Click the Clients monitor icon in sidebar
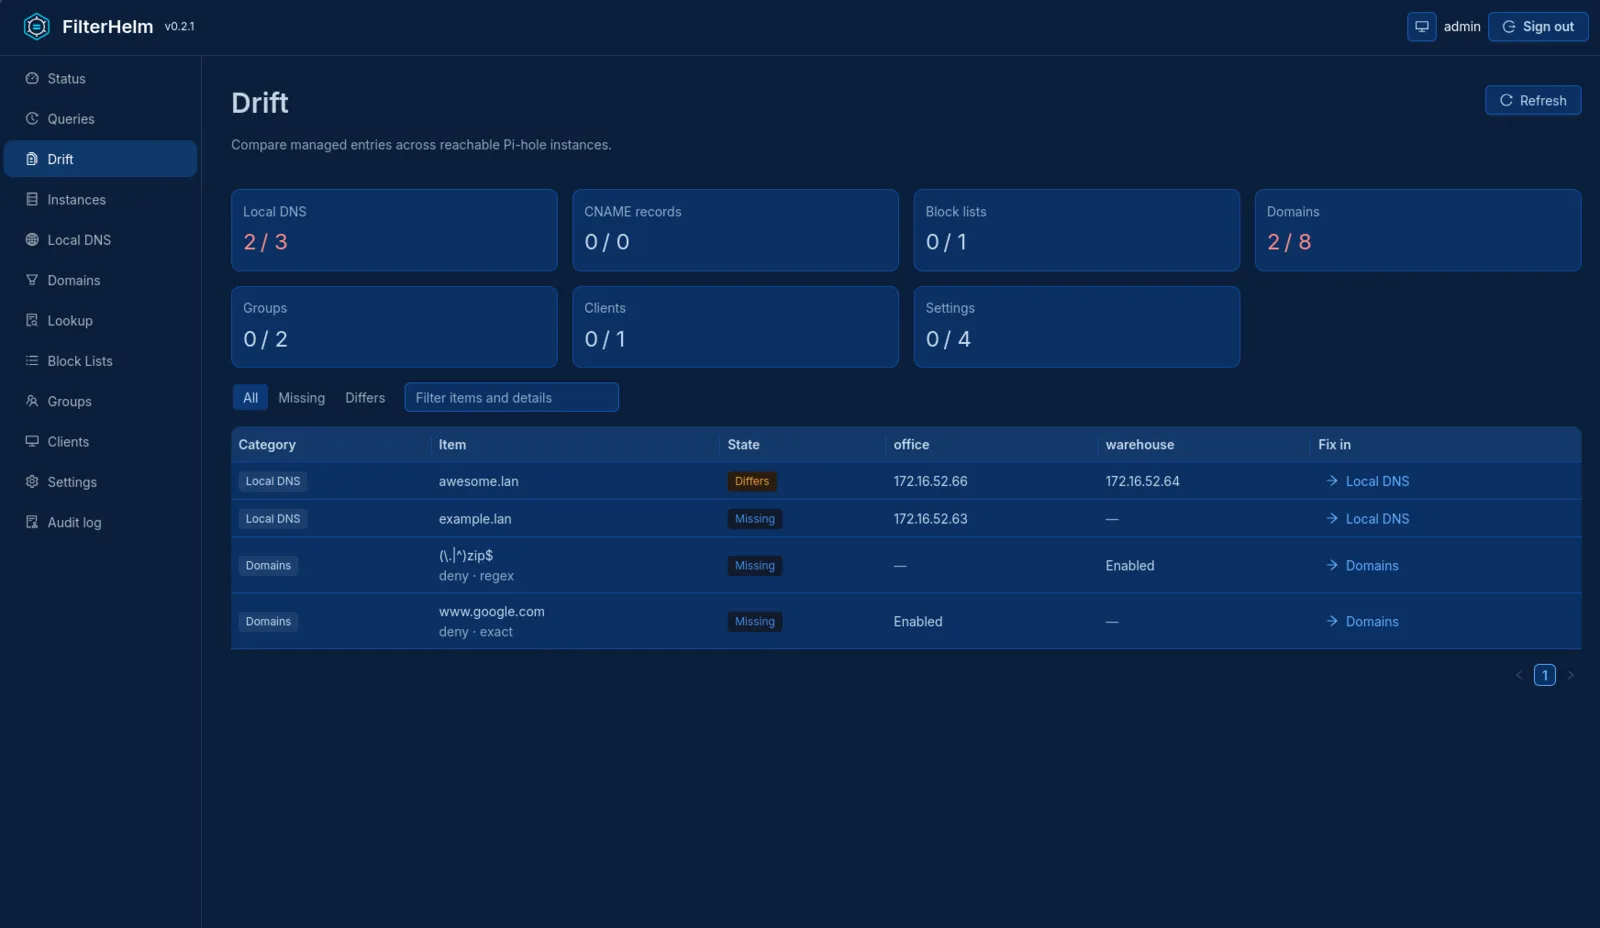Image resolution: width=1600 pixels, height=928 pixels. 32,441
